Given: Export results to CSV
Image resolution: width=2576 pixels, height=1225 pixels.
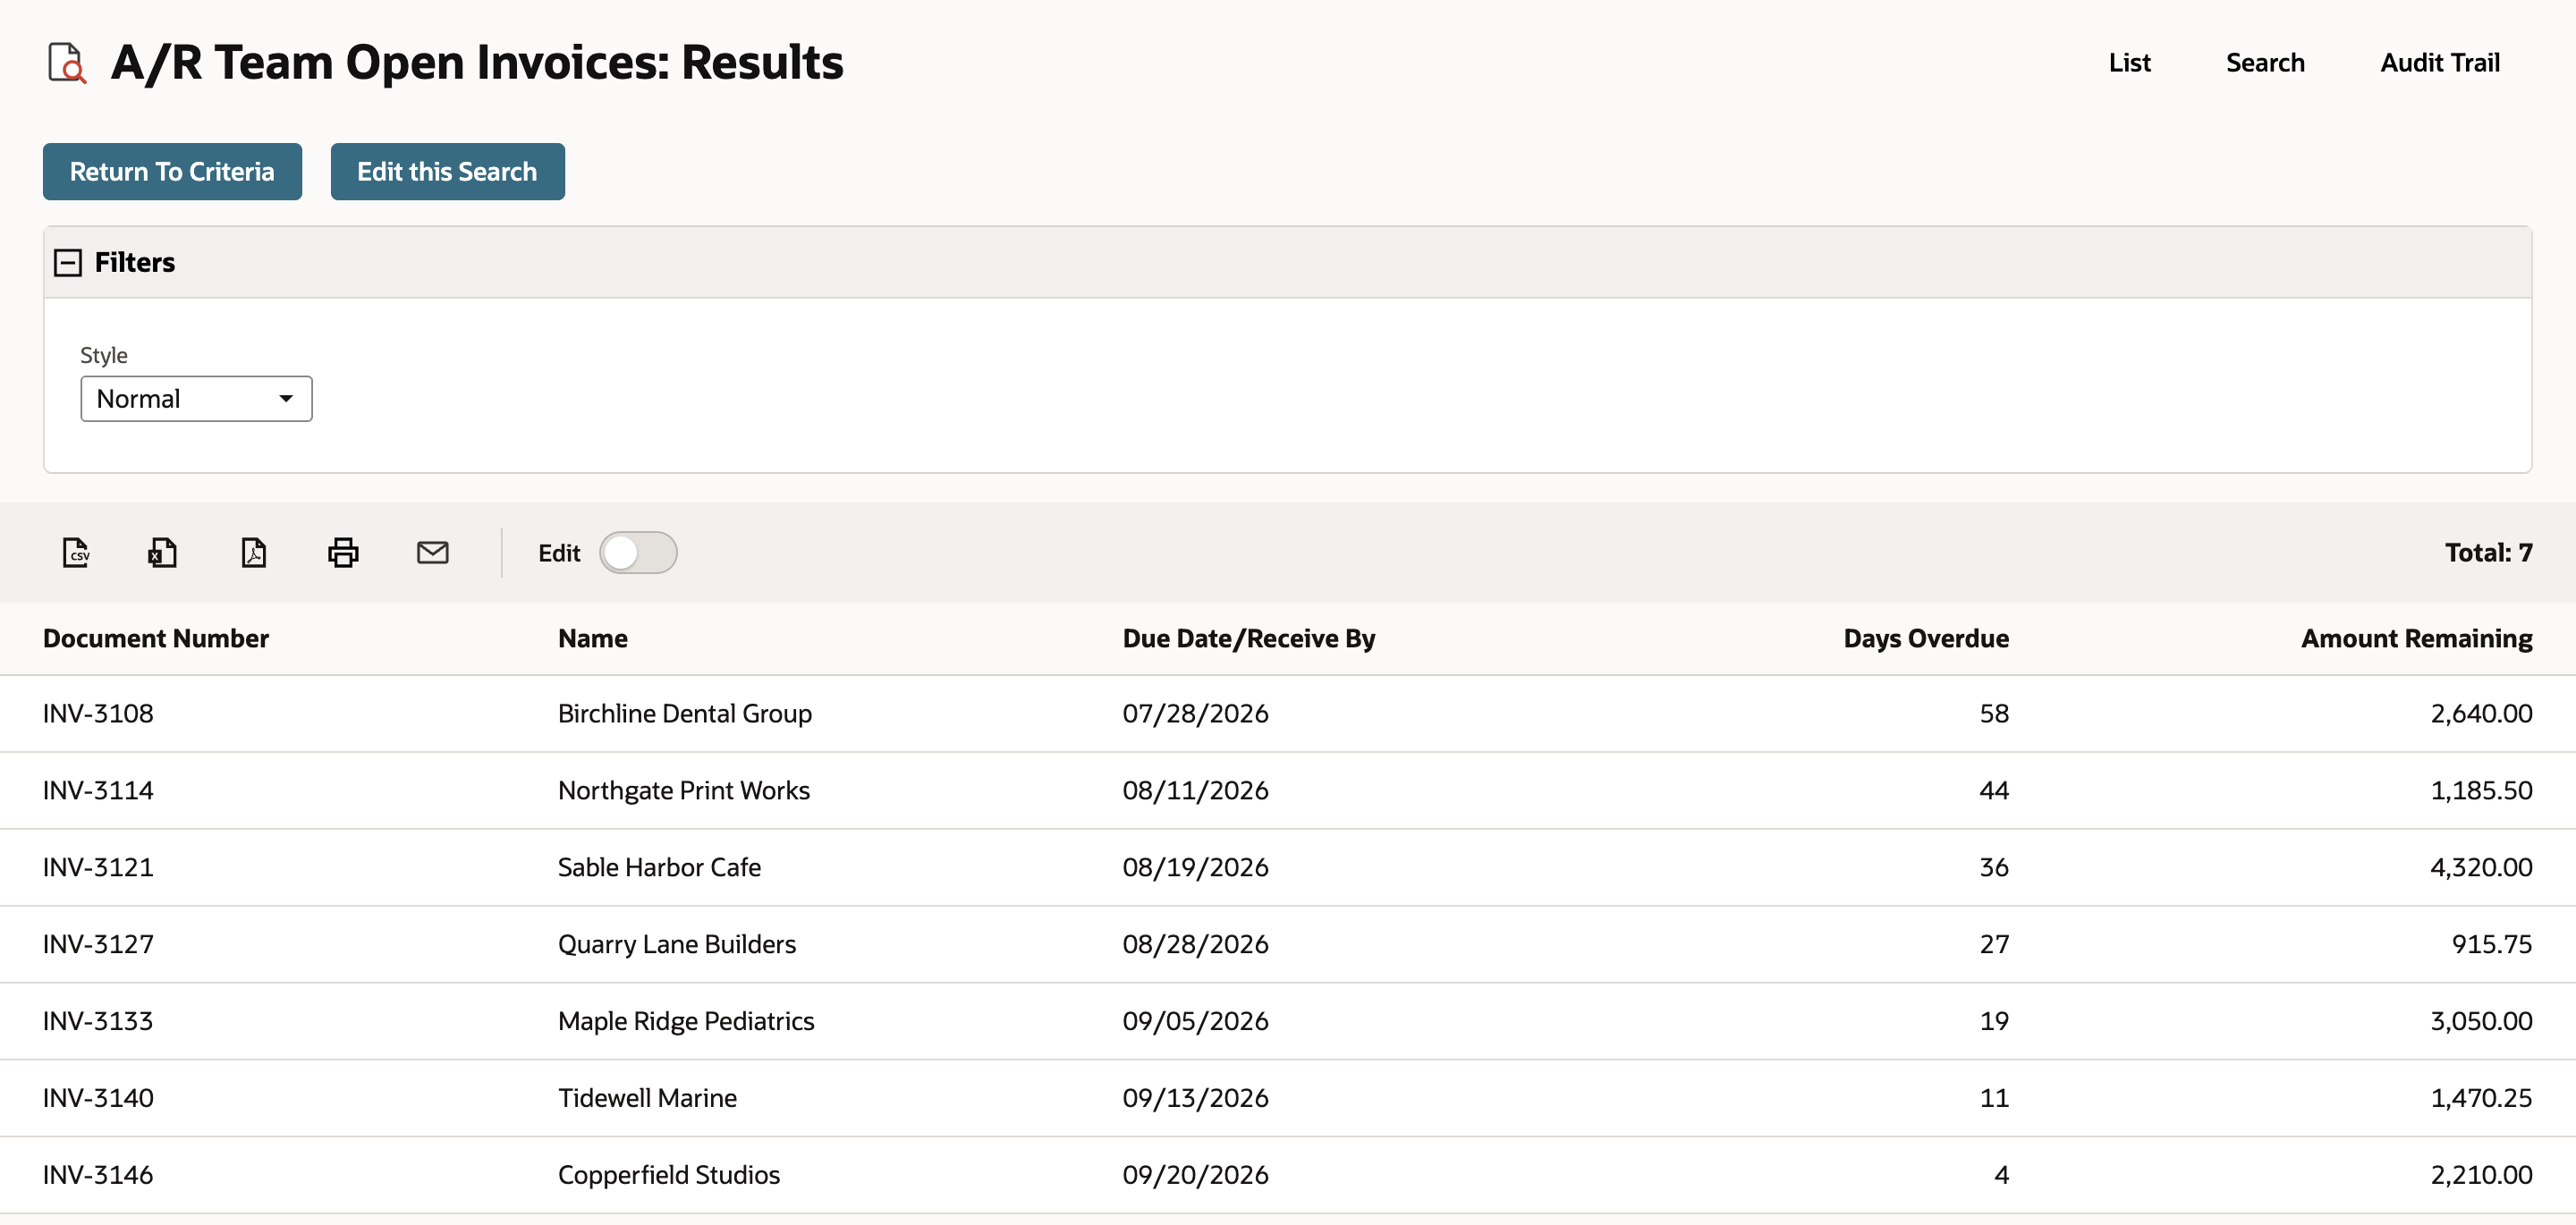Looking at the screenshot, I should [x=76, y=552].
